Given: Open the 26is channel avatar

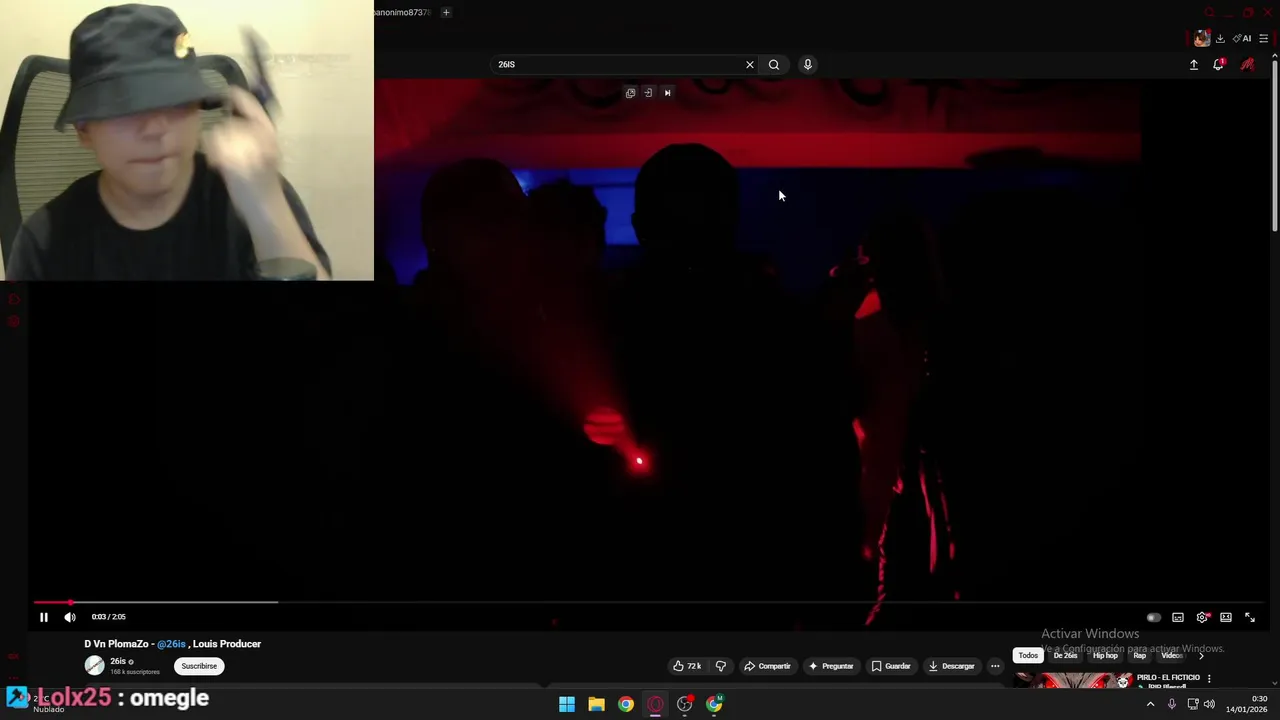Looking at the screenshot, I should [x=95, y=666].
